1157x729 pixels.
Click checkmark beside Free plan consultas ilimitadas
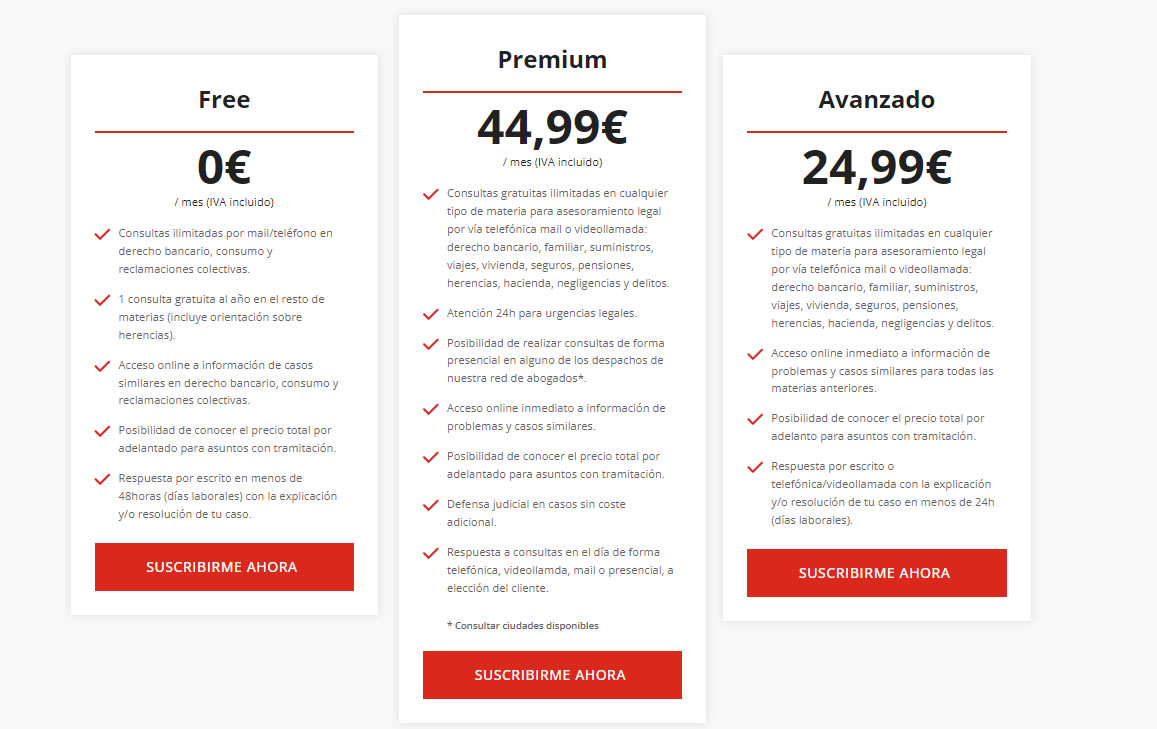(x=103, y=235)
